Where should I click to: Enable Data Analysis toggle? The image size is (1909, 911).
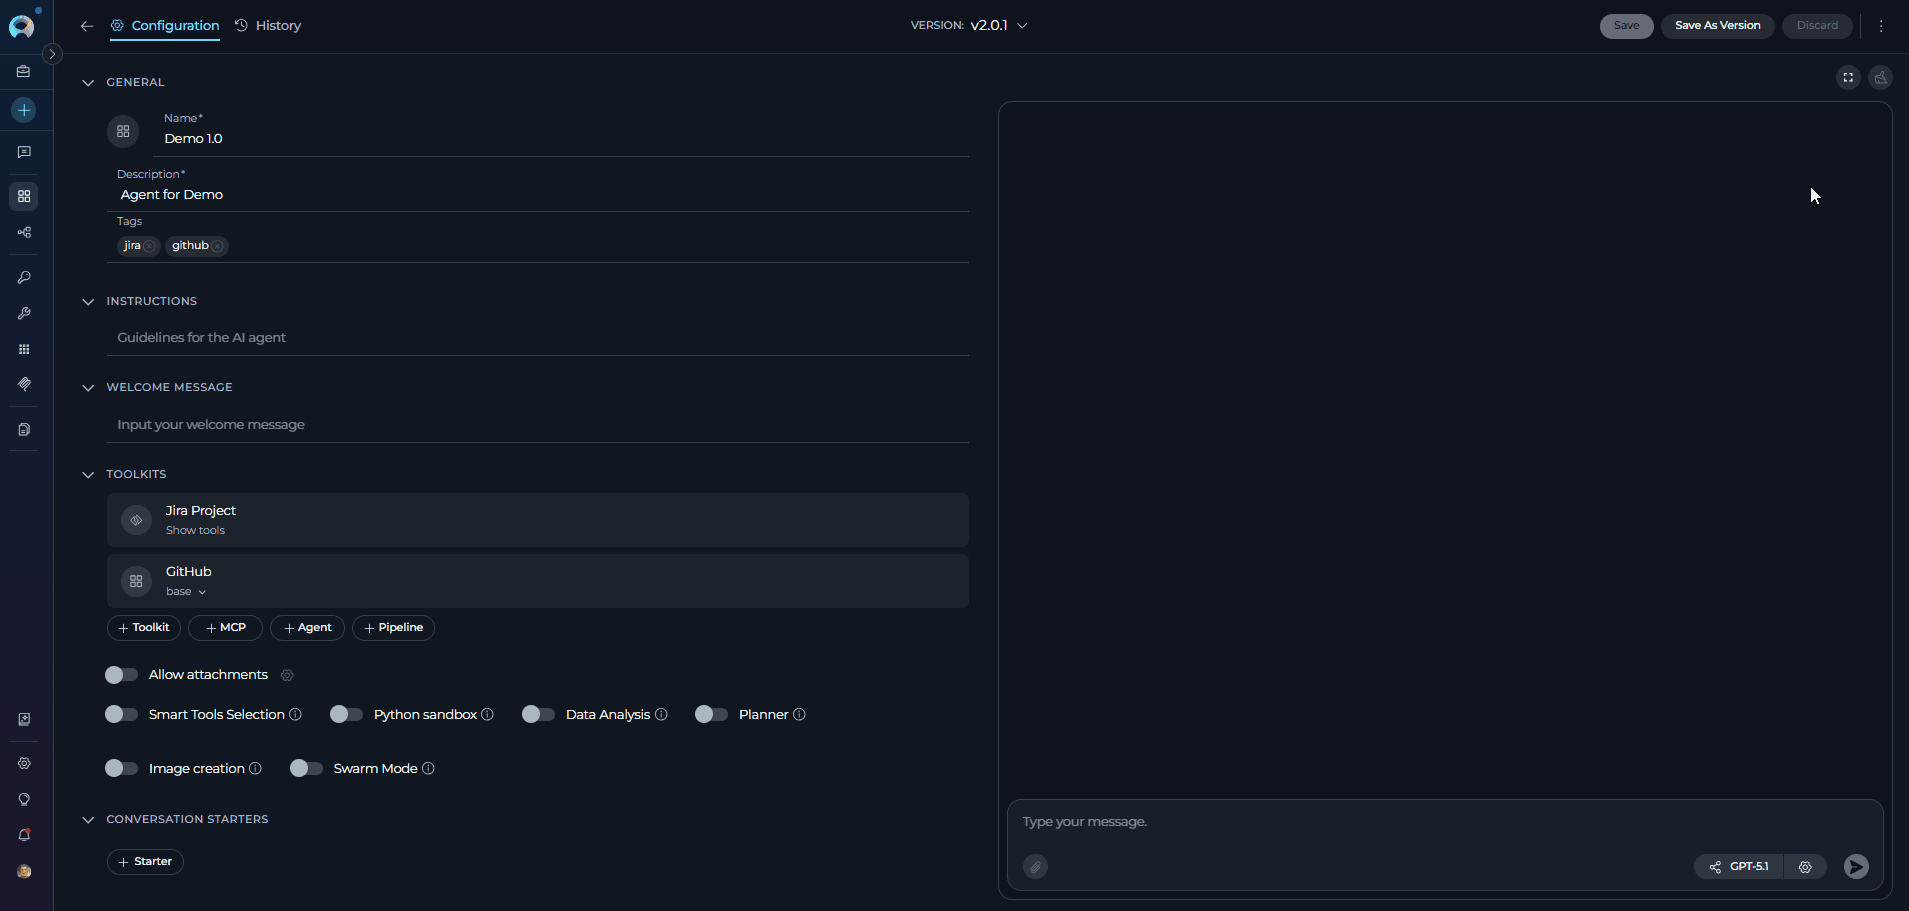point(538,714)
